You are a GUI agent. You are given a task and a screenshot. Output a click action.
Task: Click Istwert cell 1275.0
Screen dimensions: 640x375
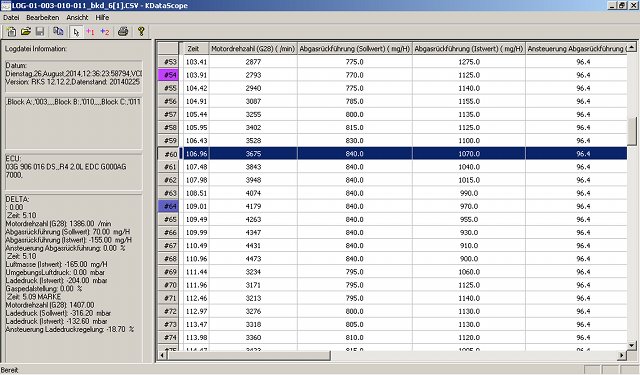469,62
